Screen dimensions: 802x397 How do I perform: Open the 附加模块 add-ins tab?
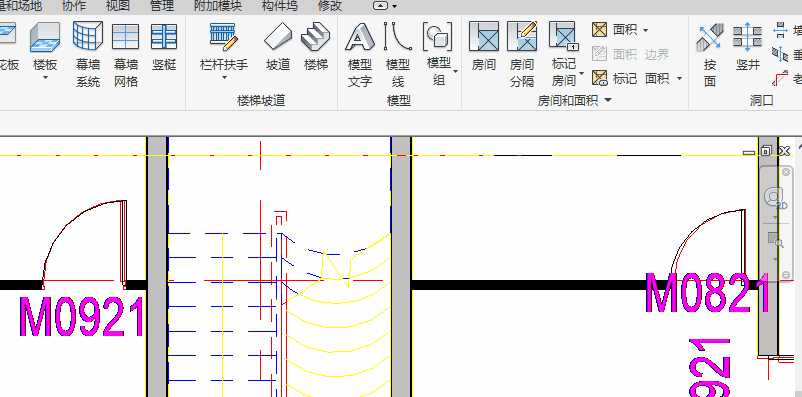[218, 6]
